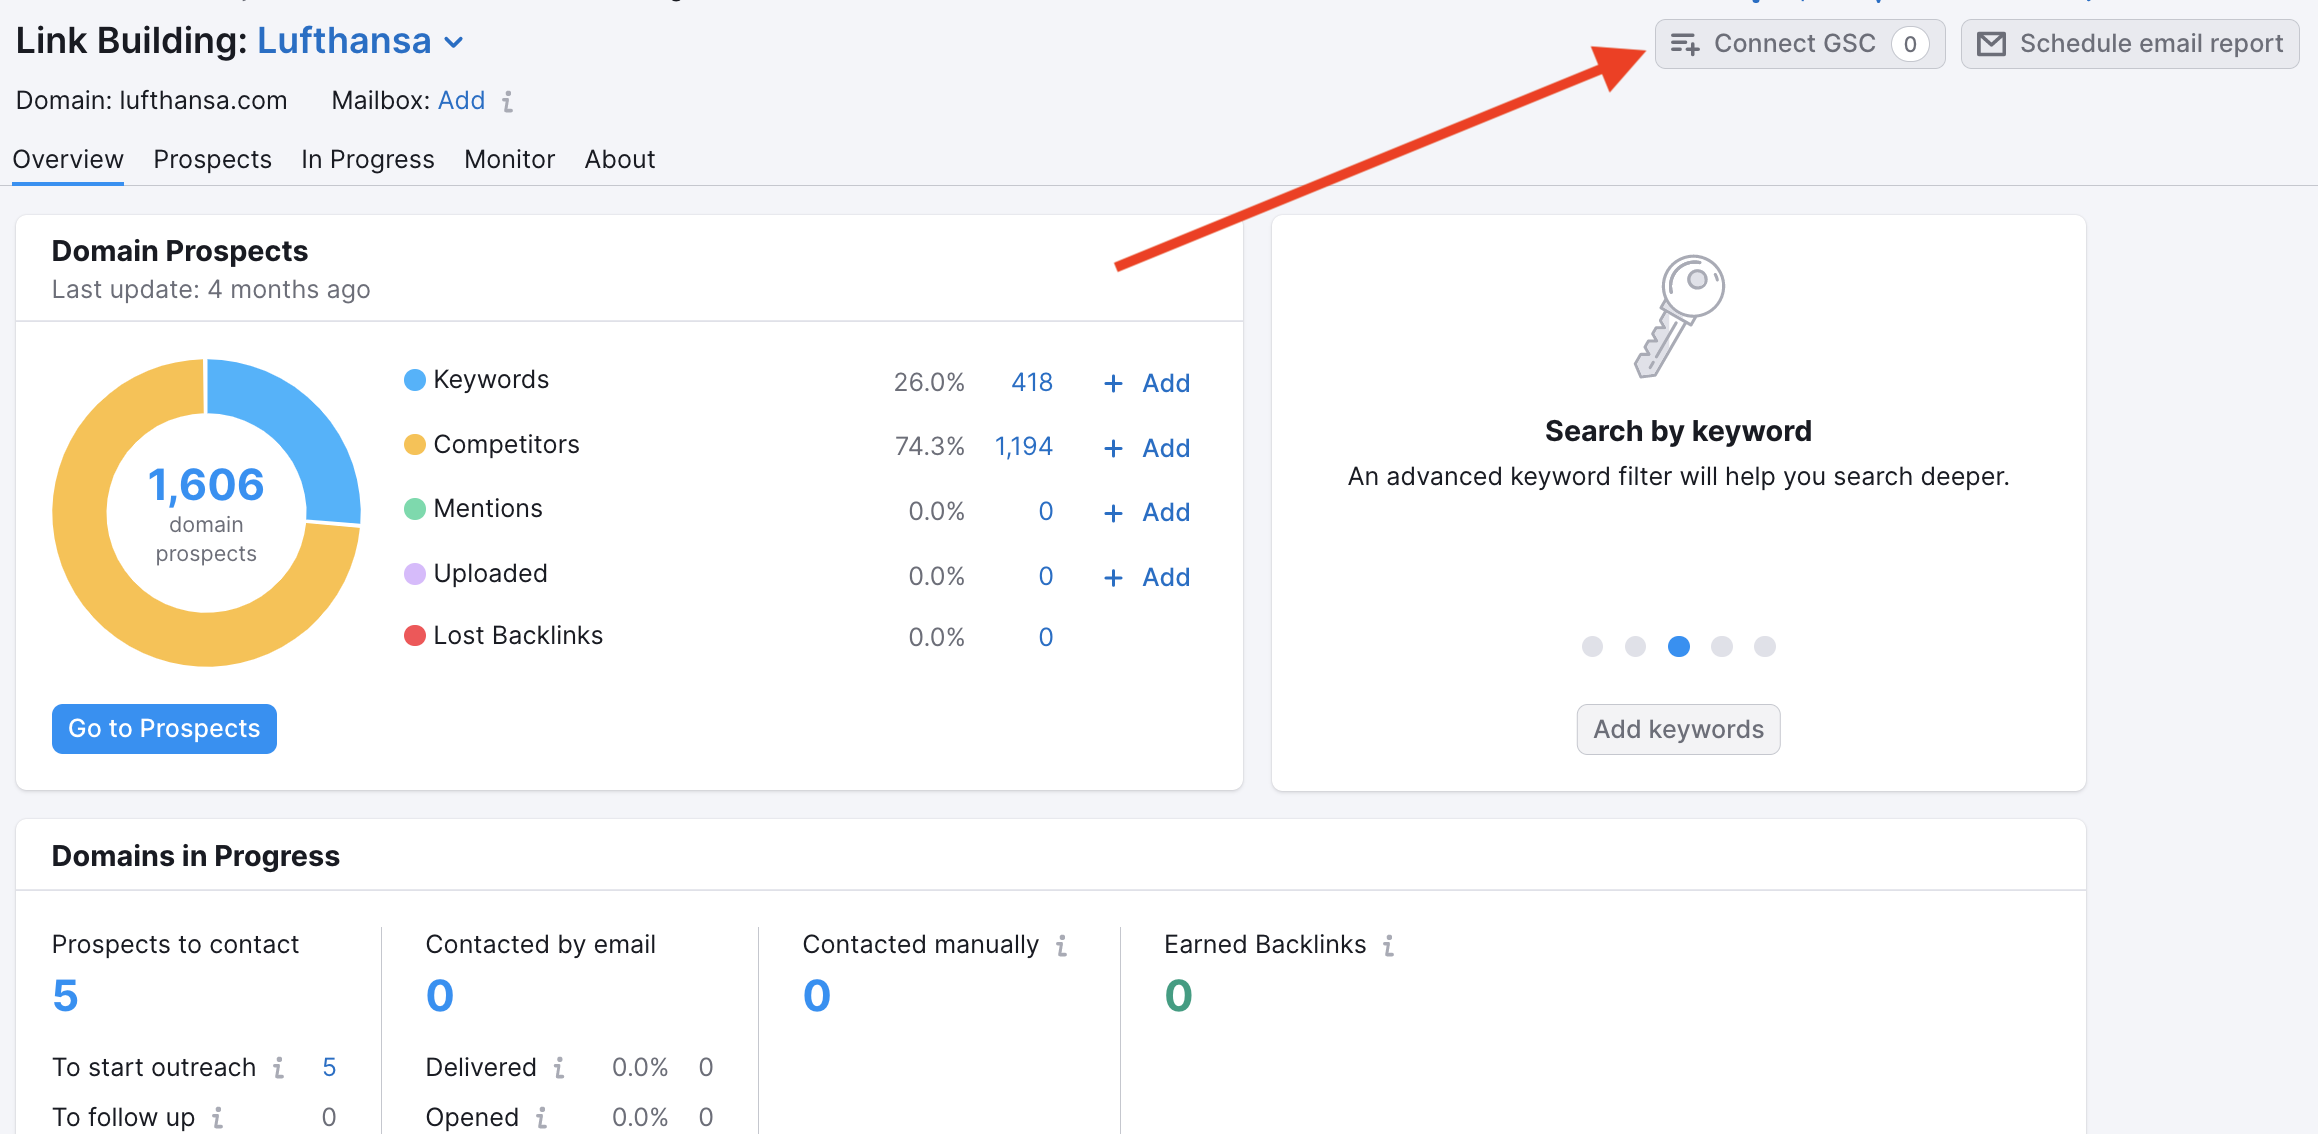Select the third carousel navigation dot
This screenshot has width=2318, height=1134.
[1678, 647]
